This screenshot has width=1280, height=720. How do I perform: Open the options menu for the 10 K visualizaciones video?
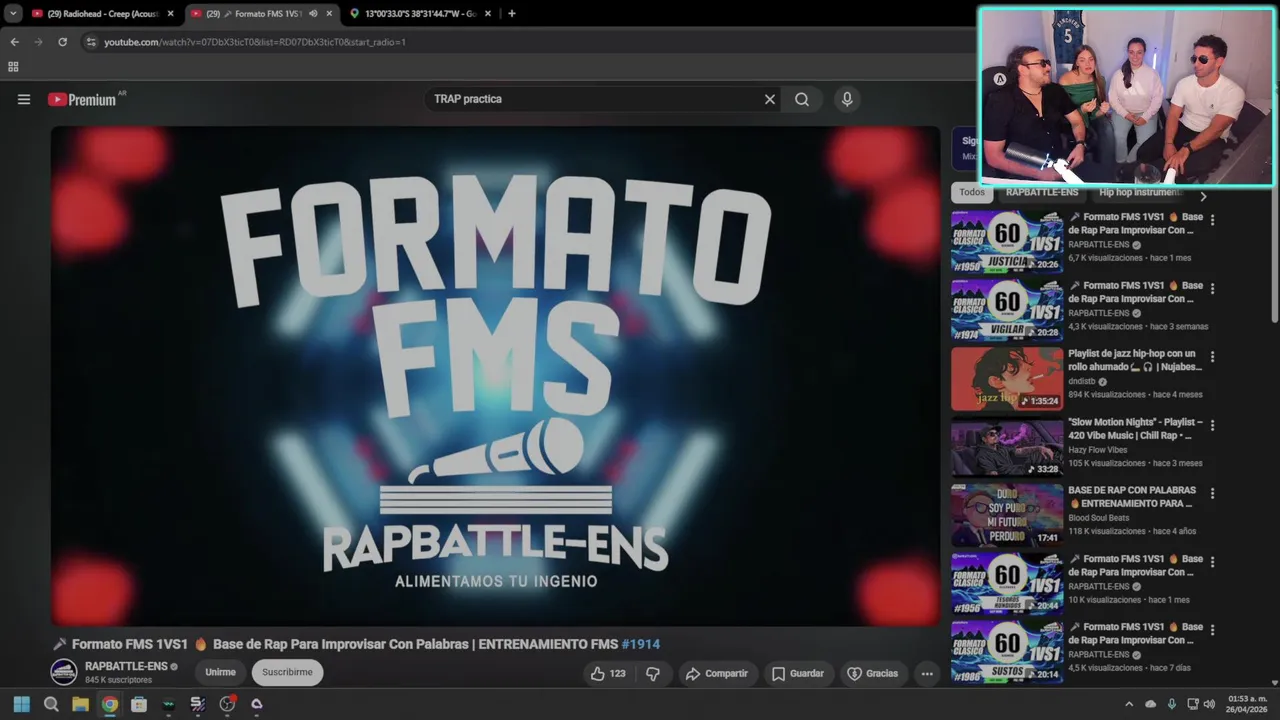[x=1212, y=562]
